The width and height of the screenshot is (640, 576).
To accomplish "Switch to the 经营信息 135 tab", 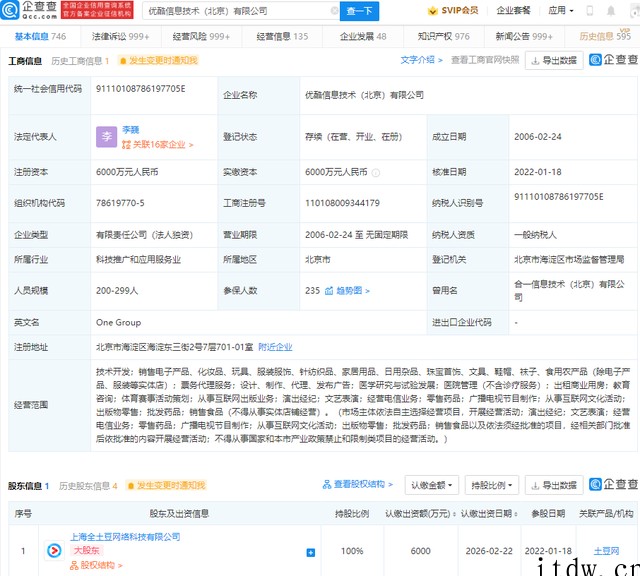I will (282, 36).
